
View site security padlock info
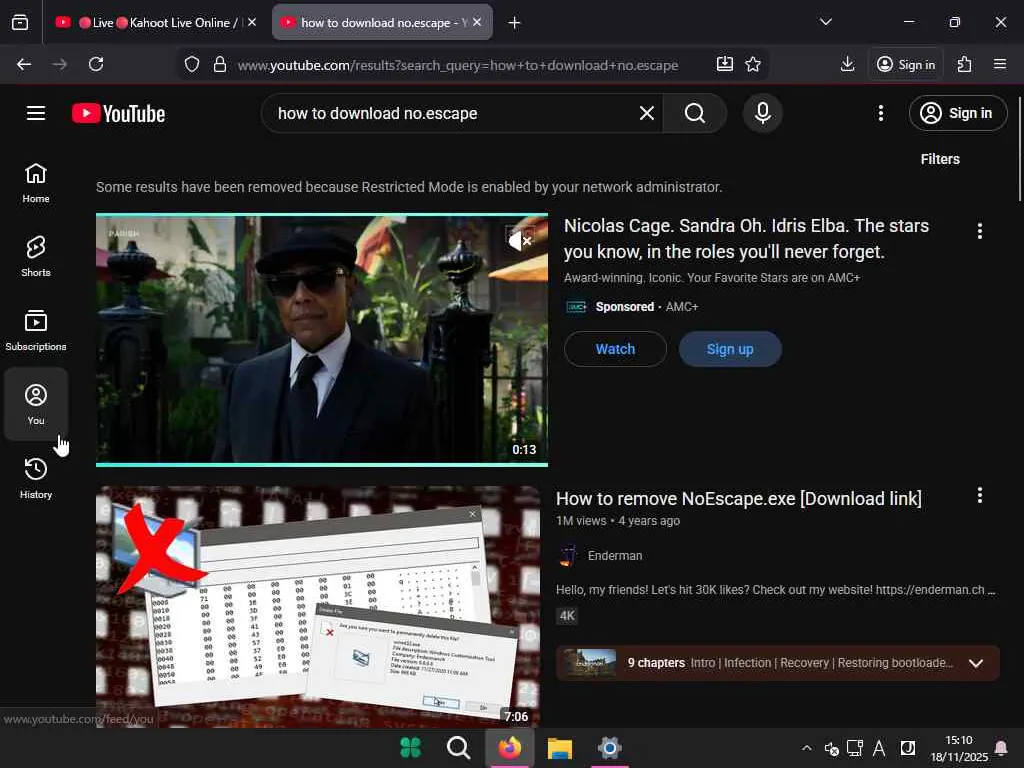point(220,64)
